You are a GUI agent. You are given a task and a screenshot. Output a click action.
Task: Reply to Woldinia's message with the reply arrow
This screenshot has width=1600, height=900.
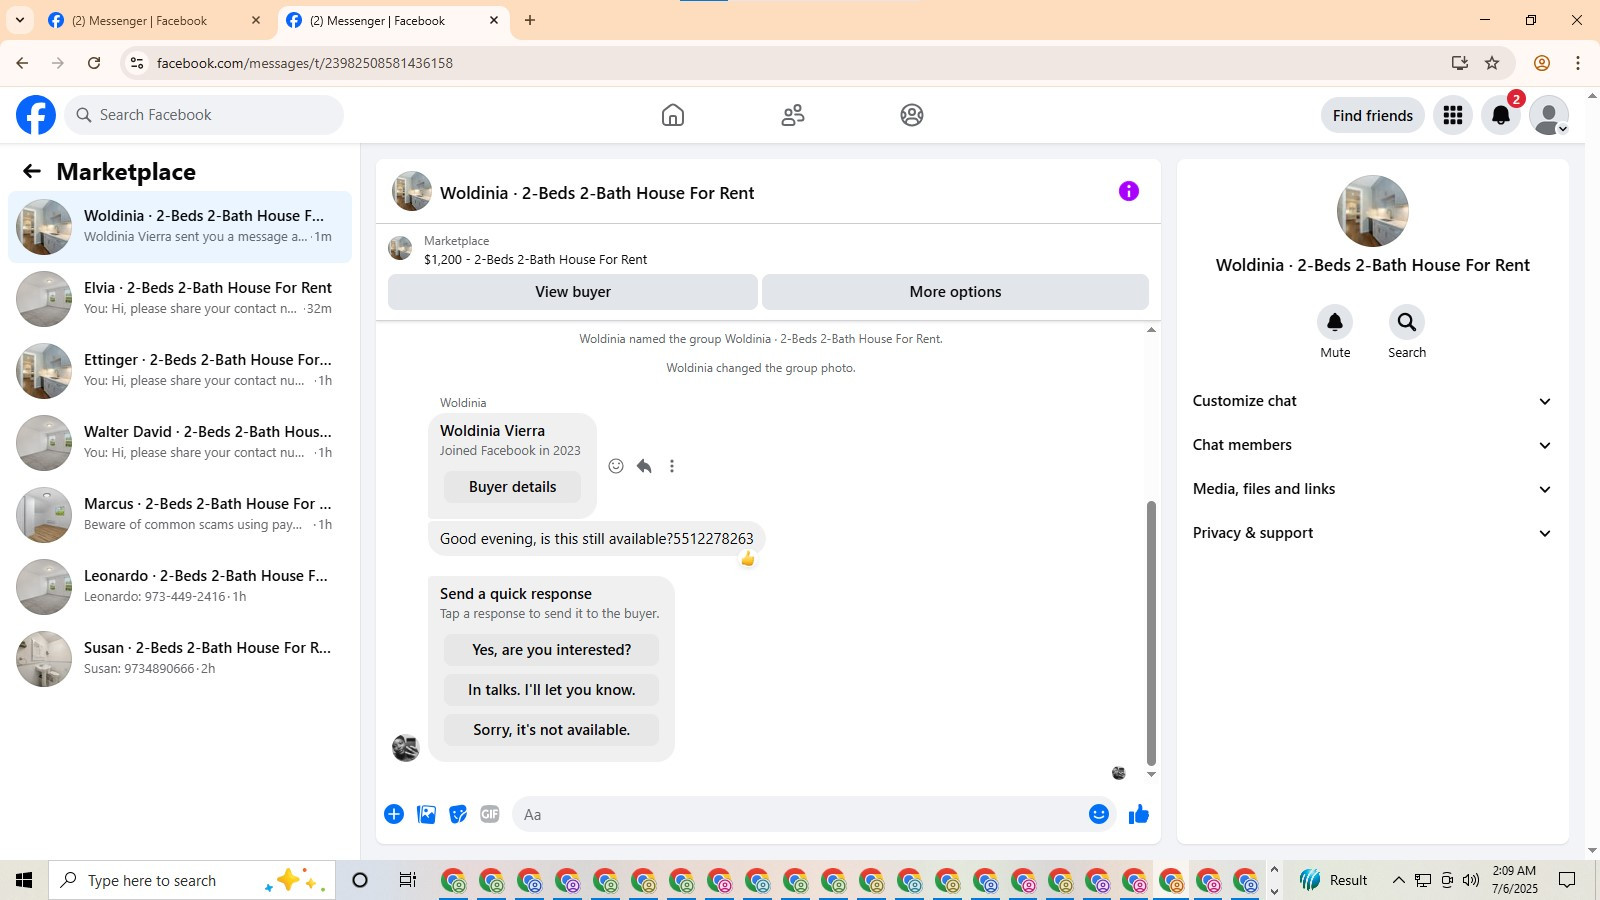[644, 466]
